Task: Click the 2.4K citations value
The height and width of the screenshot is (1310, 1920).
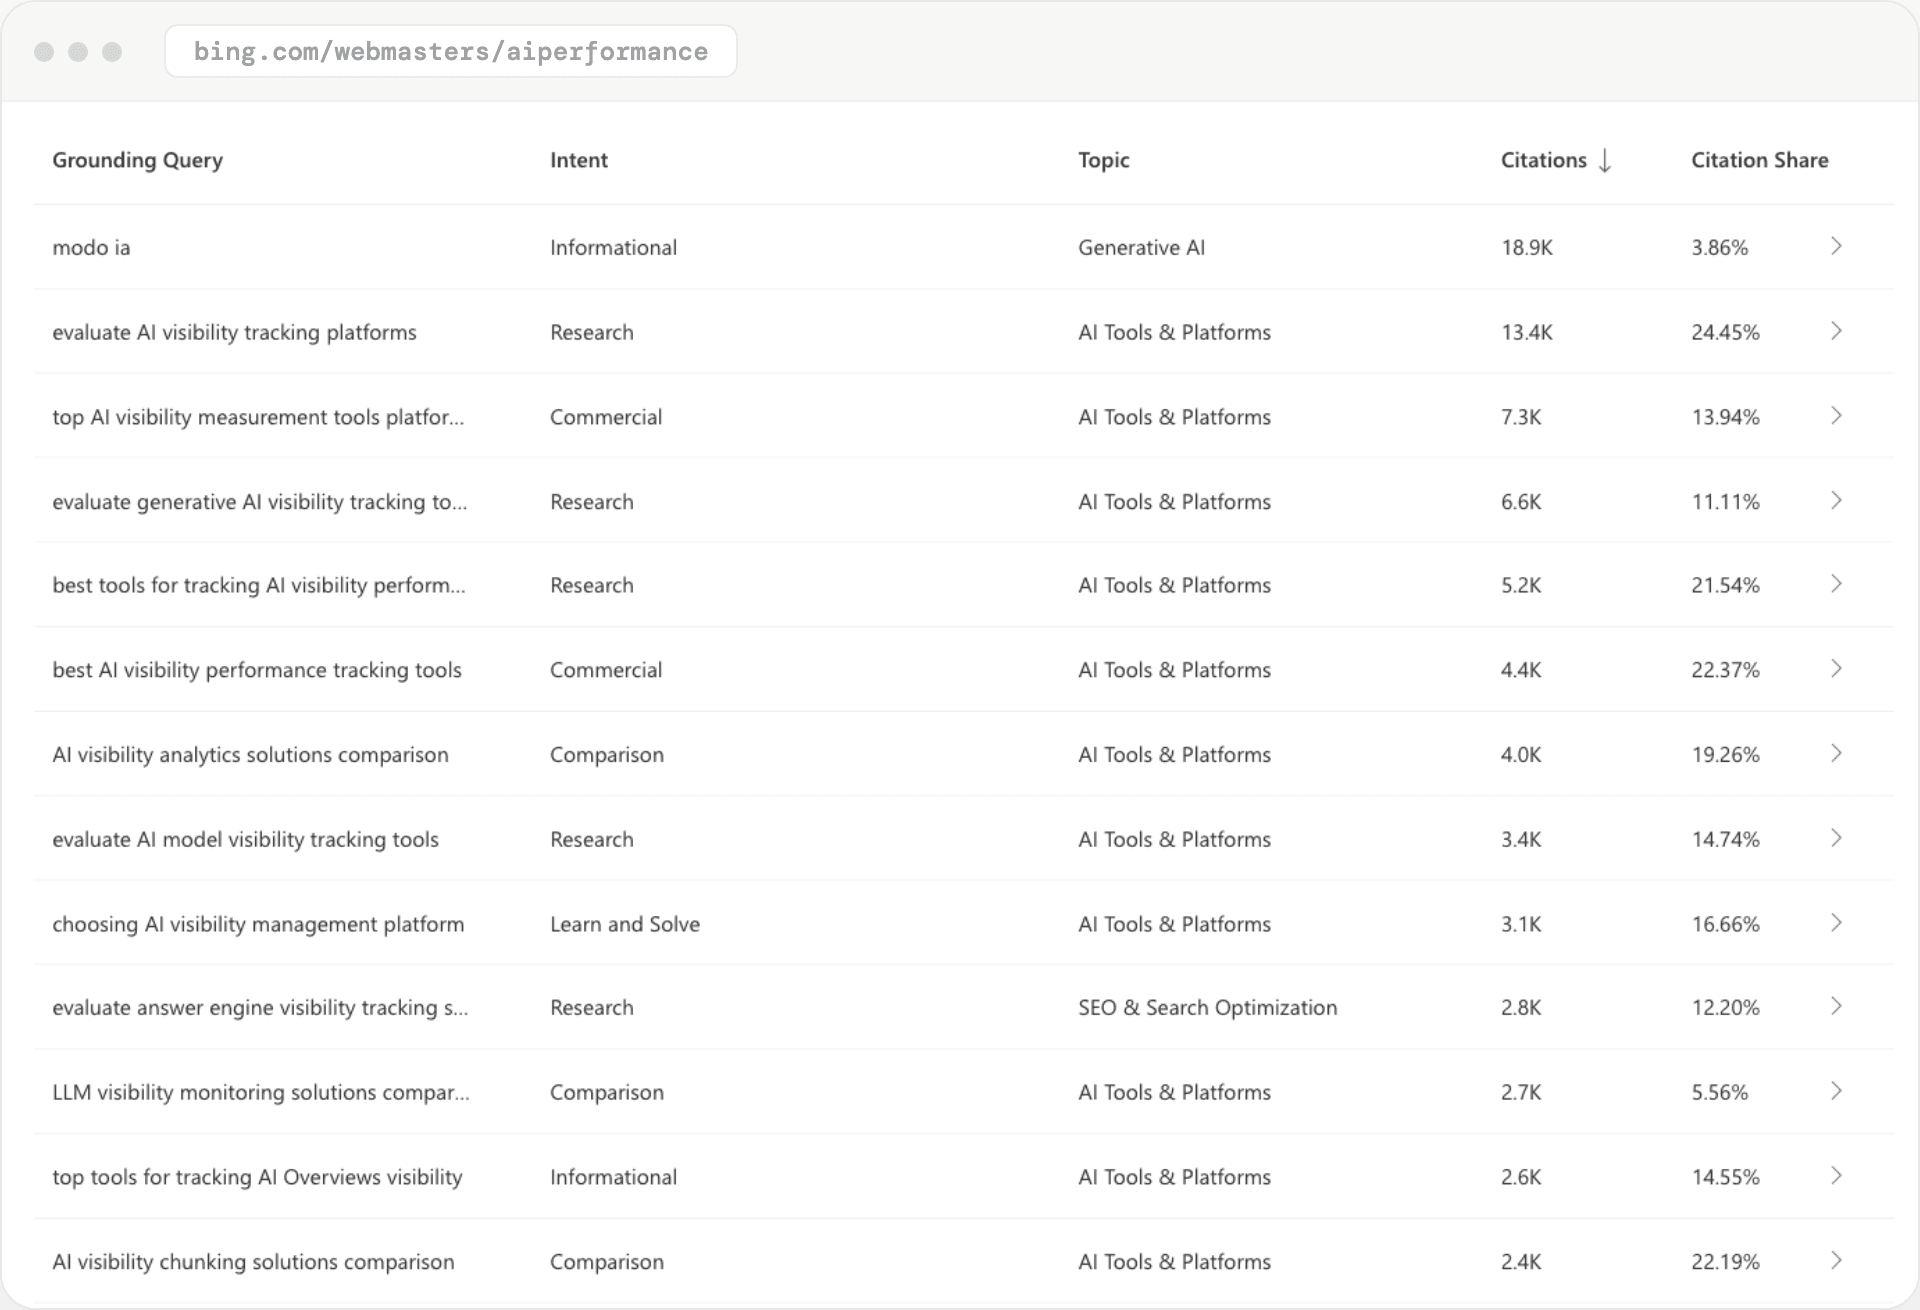Action: (1521, 1262)
